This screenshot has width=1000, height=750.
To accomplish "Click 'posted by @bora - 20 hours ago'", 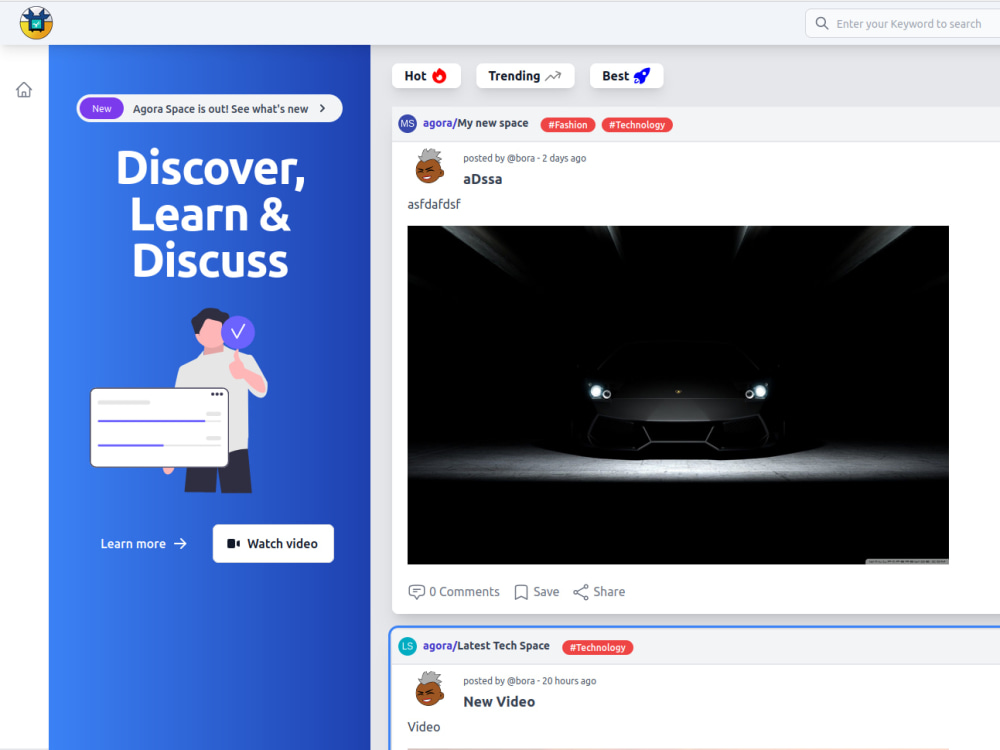I will 529,680.
